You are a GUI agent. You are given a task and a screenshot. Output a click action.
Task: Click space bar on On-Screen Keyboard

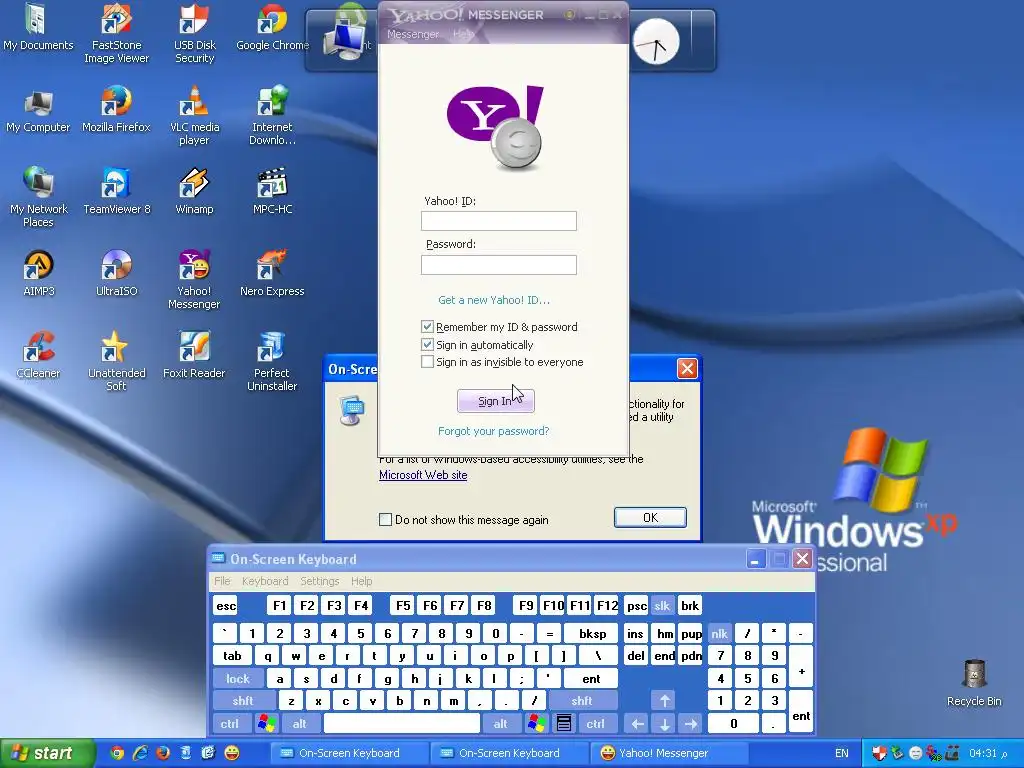402,724
